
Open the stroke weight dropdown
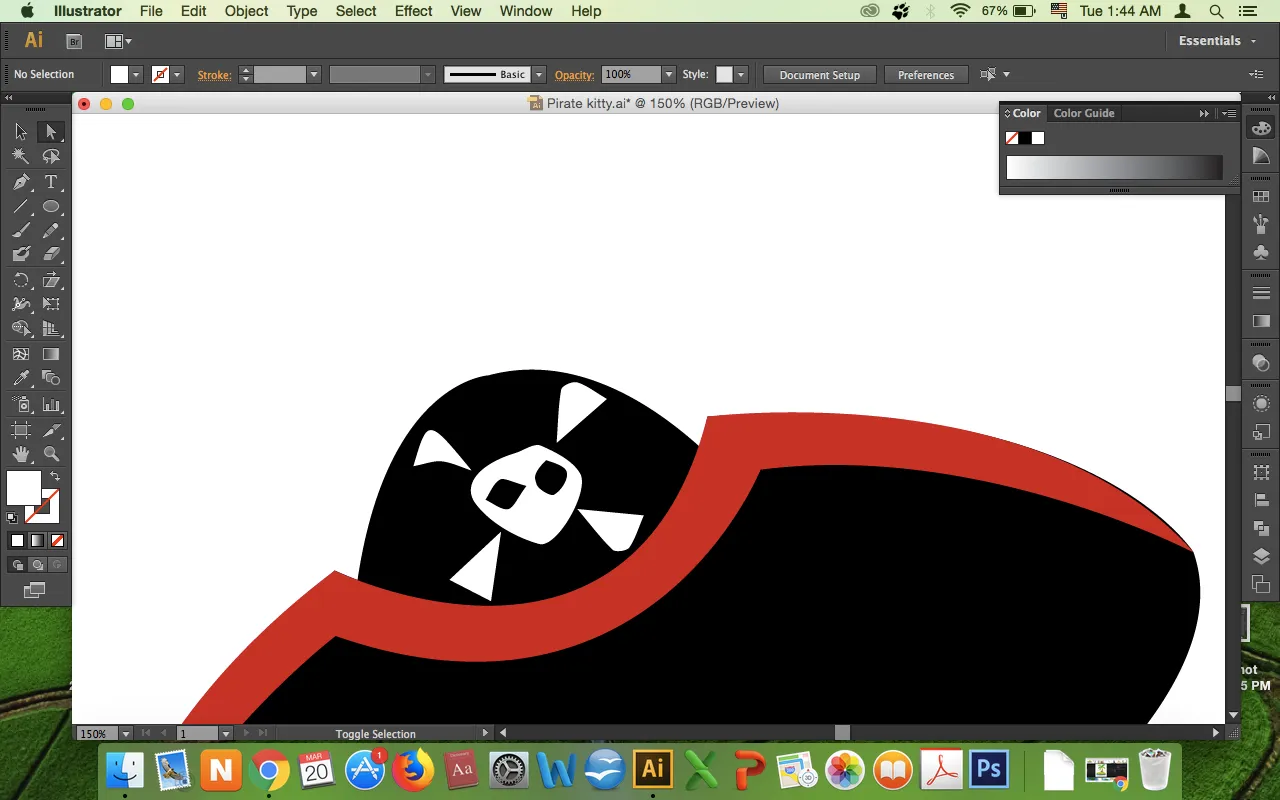[x=313, y=75]
